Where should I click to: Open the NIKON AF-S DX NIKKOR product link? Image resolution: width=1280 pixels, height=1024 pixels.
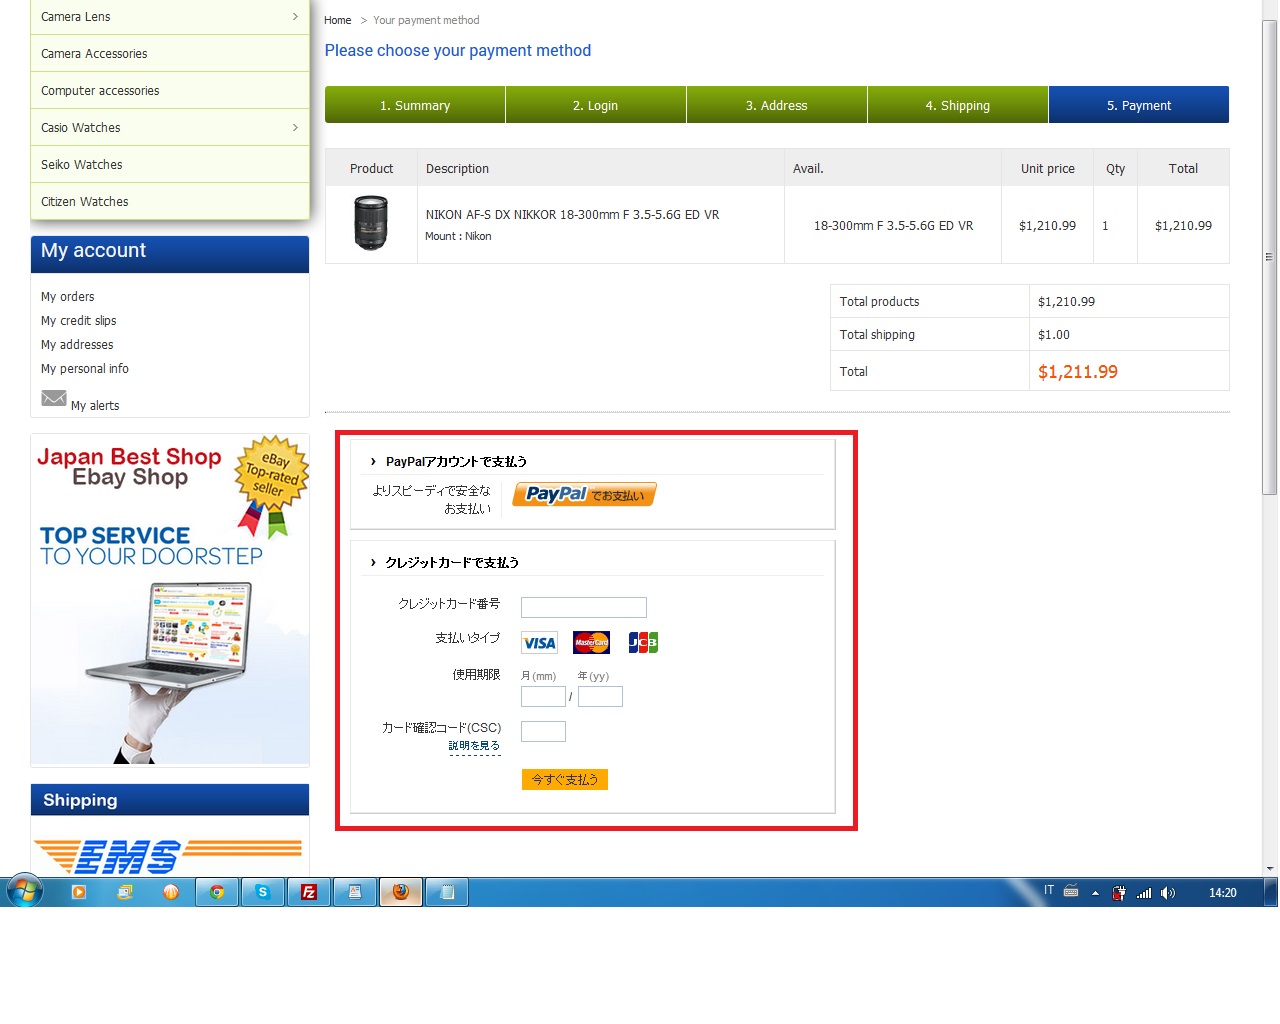[573, 215]
